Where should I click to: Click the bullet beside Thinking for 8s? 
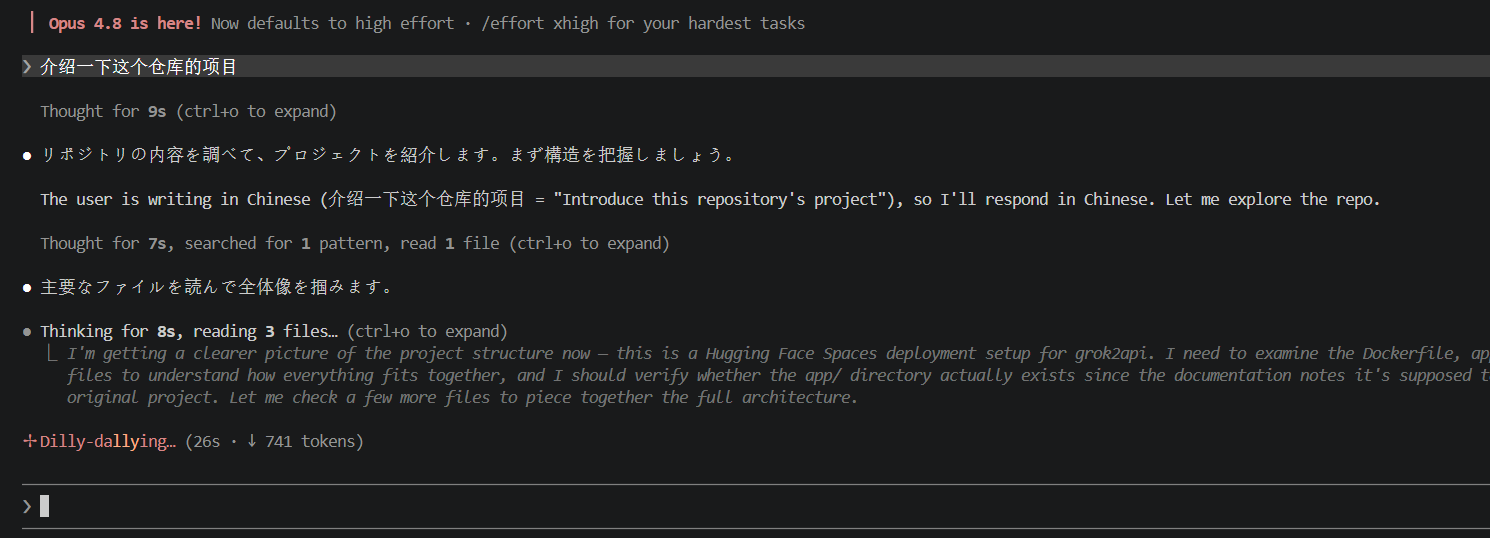coord(27,332)
